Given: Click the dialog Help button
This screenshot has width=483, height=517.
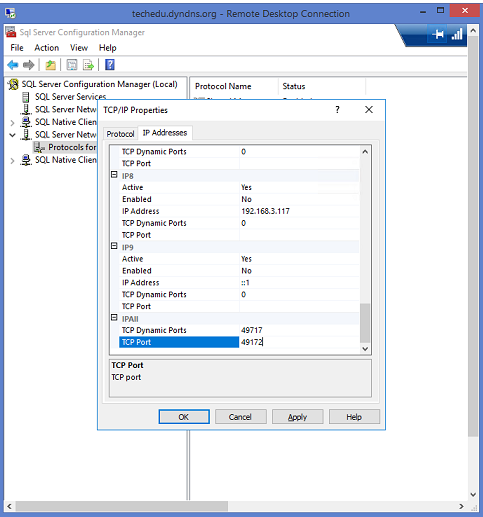Looking at the screenshot, I should 354,417.
